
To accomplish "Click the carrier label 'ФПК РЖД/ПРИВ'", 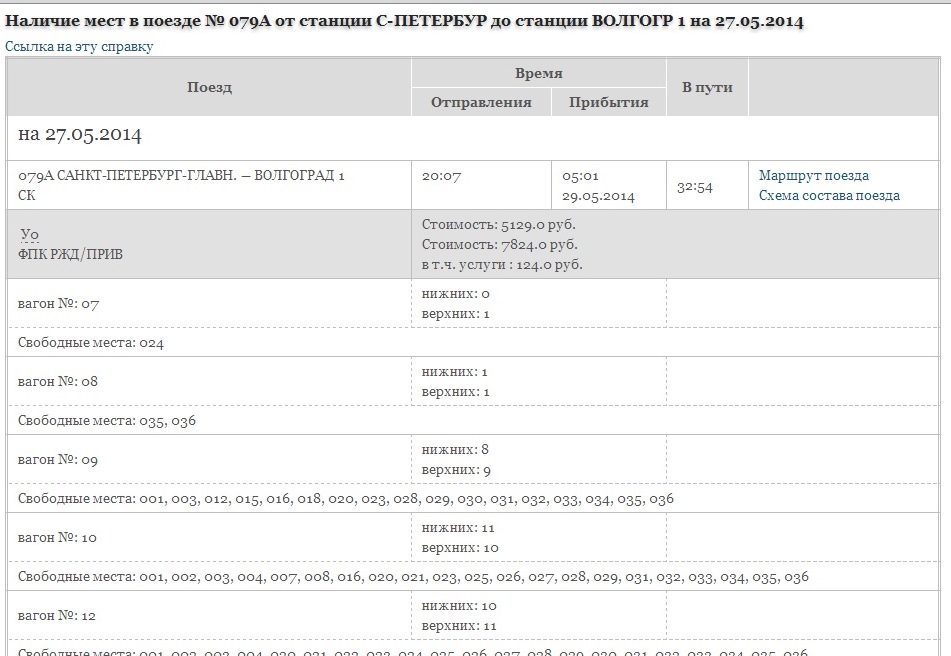I will tap(72, 255).
